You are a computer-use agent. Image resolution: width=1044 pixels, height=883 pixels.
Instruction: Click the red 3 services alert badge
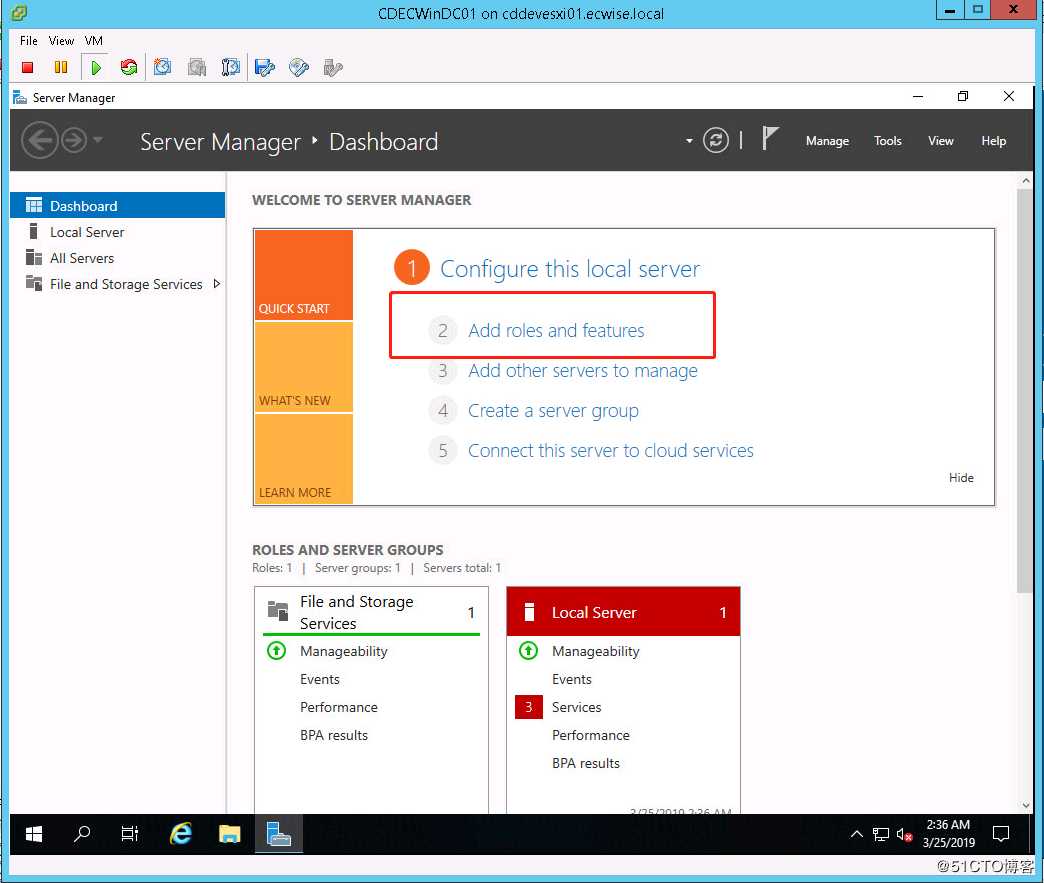(529, 707)
